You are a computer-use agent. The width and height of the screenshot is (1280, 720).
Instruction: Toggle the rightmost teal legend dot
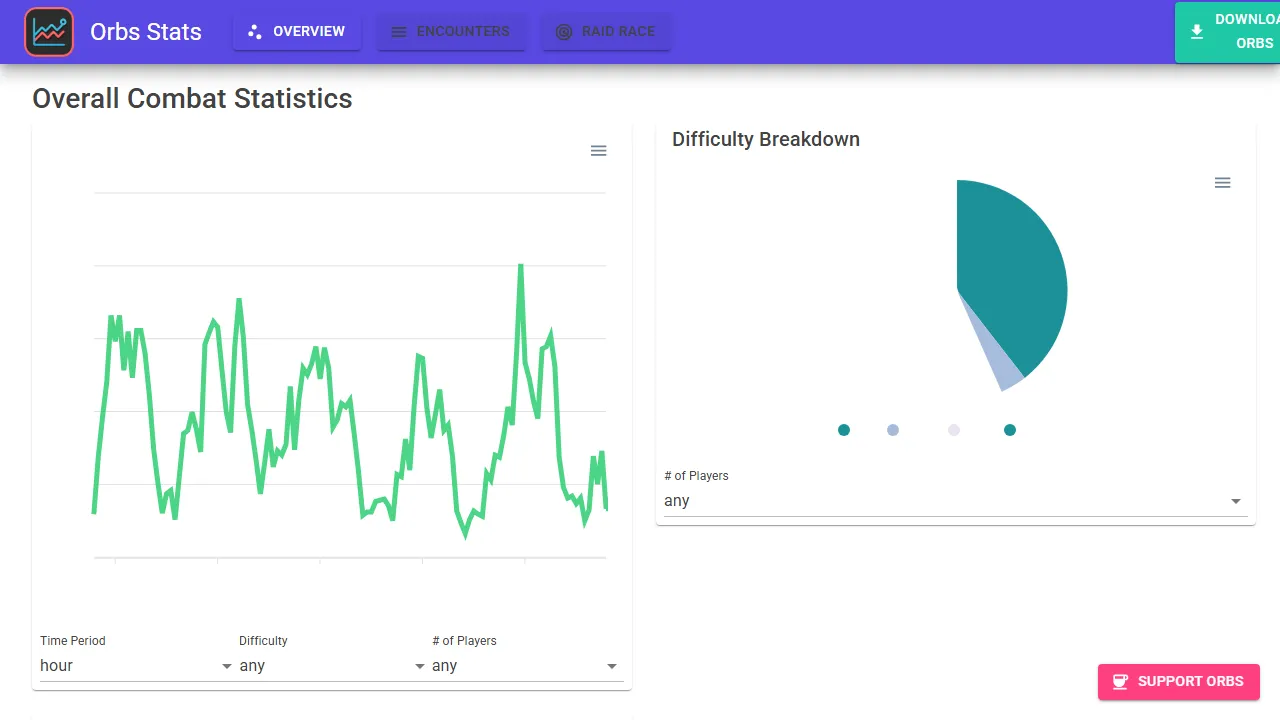(1009, 430)
